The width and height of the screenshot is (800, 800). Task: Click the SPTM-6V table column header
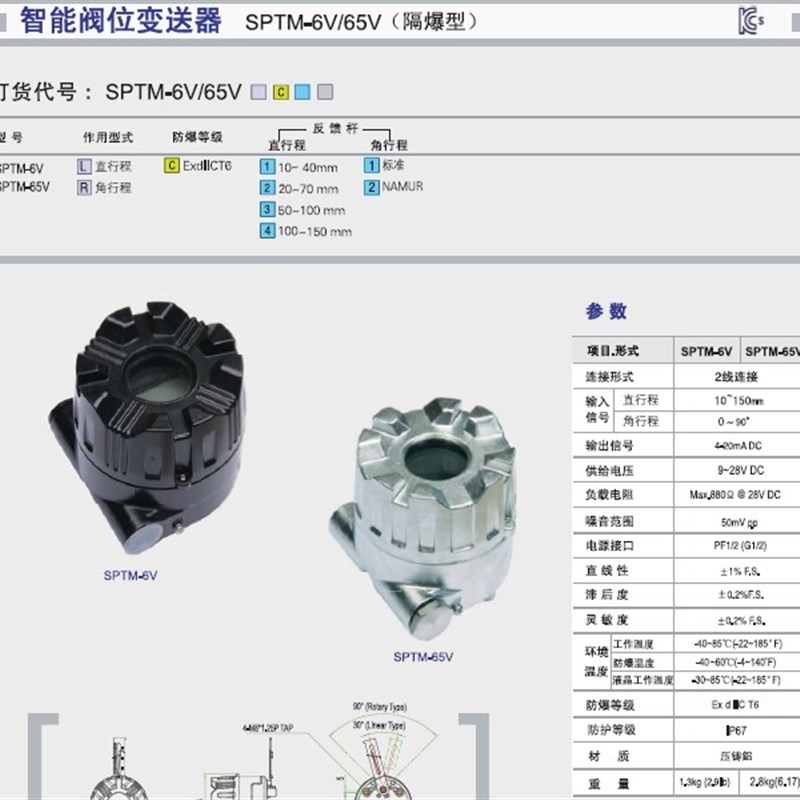click(706, 352)
